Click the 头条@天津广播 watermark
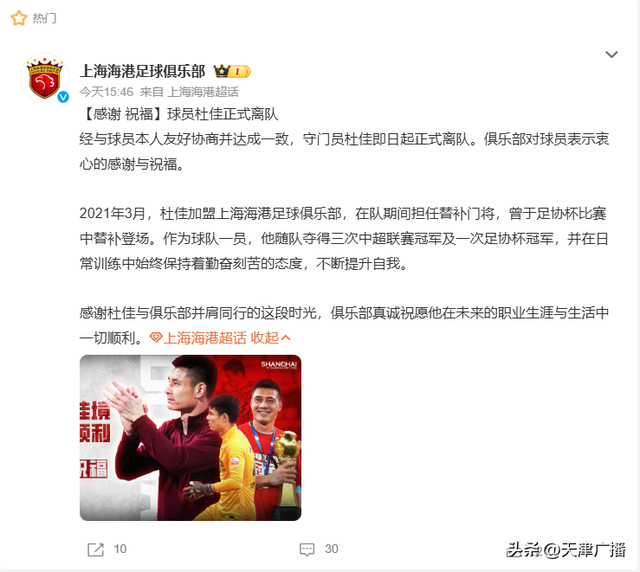 coord(566,550)
